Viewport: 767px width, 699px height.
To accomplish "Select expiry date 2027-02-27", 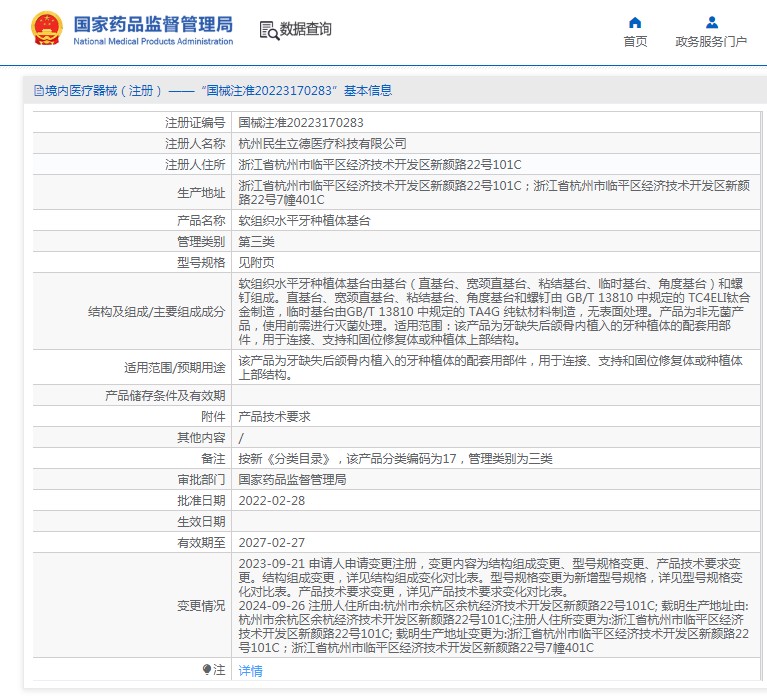I will point(271,542).
